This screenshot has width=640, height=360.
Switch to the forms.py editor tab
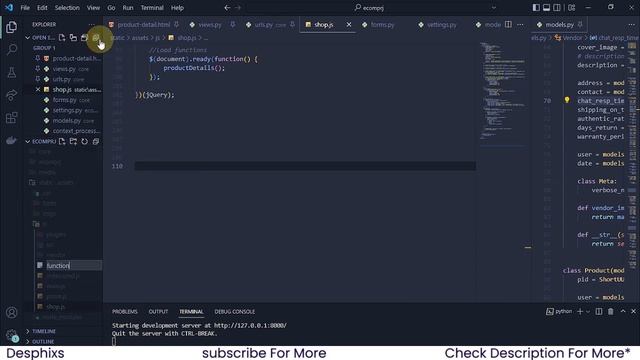(x=382, y=24)
